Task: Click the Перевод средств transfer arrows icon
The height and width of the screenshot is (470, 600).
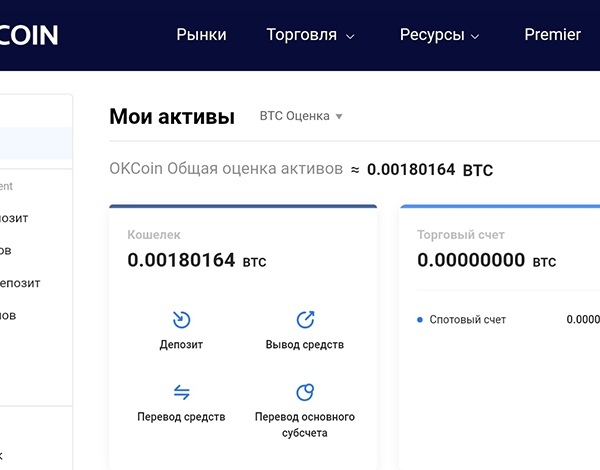Action: [x=181, y=392]
